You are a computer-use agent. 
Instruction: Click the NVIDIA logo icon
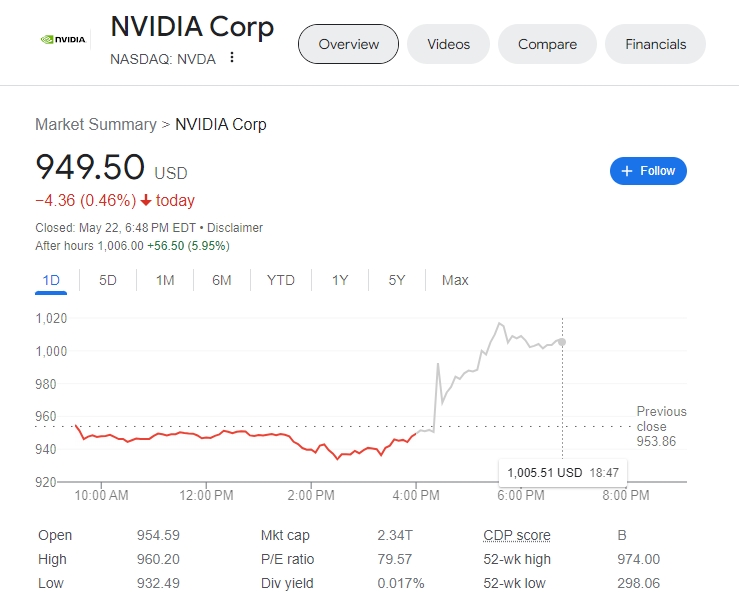pyautogui.click(x=63, y=40)
